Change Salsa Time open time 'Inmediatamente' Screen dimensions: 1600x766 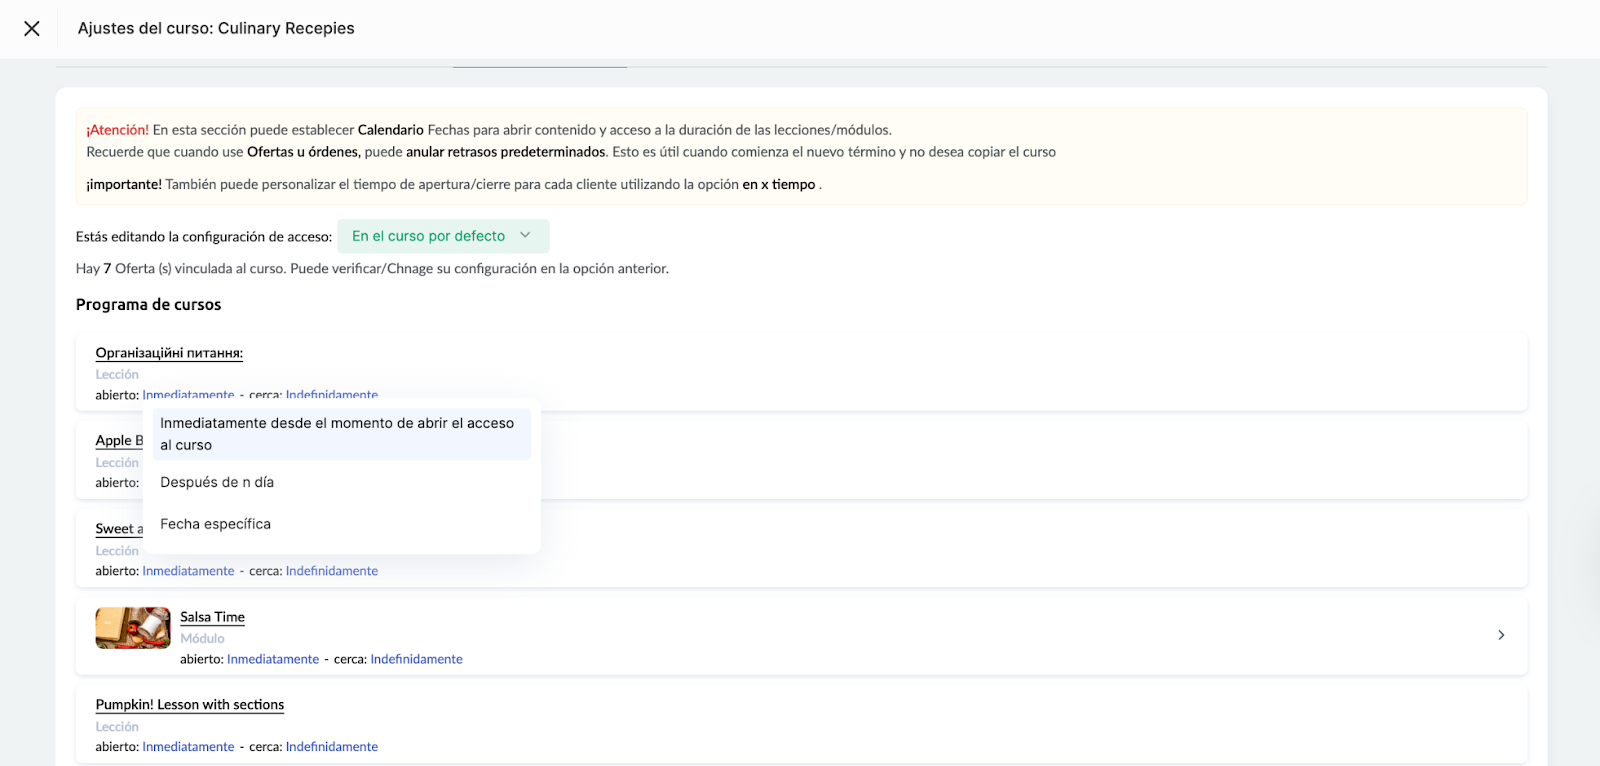tap(273, 659)
